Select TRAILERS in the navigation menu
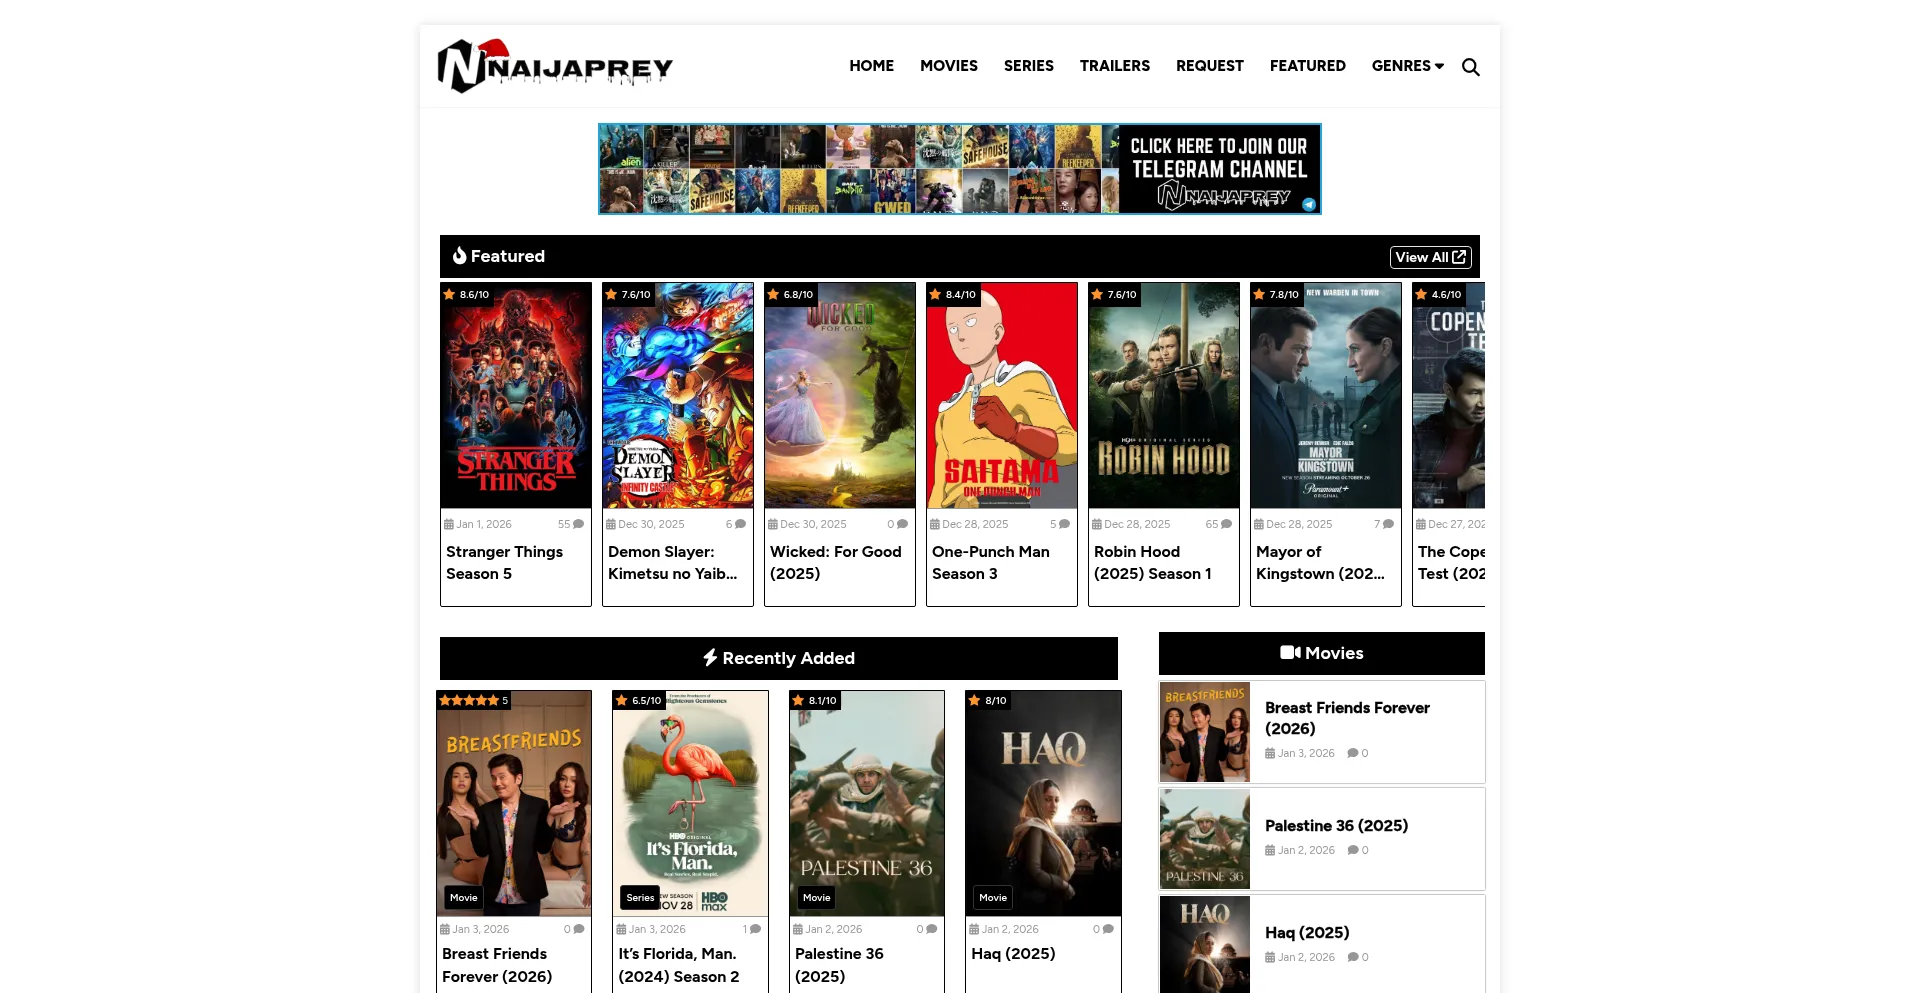1920x993 pixels. pos(1115,66)
